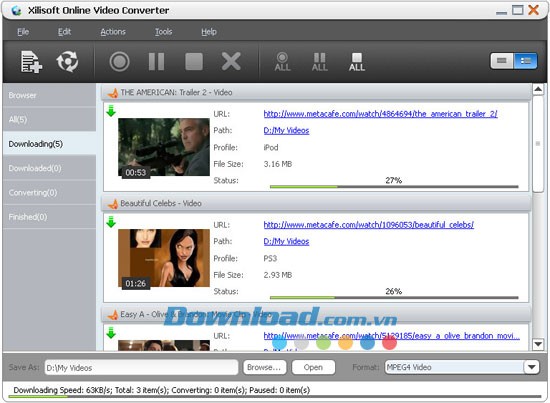Open the File menu
The height and width of the screenshot is (403, 550).
click(23, 32)
